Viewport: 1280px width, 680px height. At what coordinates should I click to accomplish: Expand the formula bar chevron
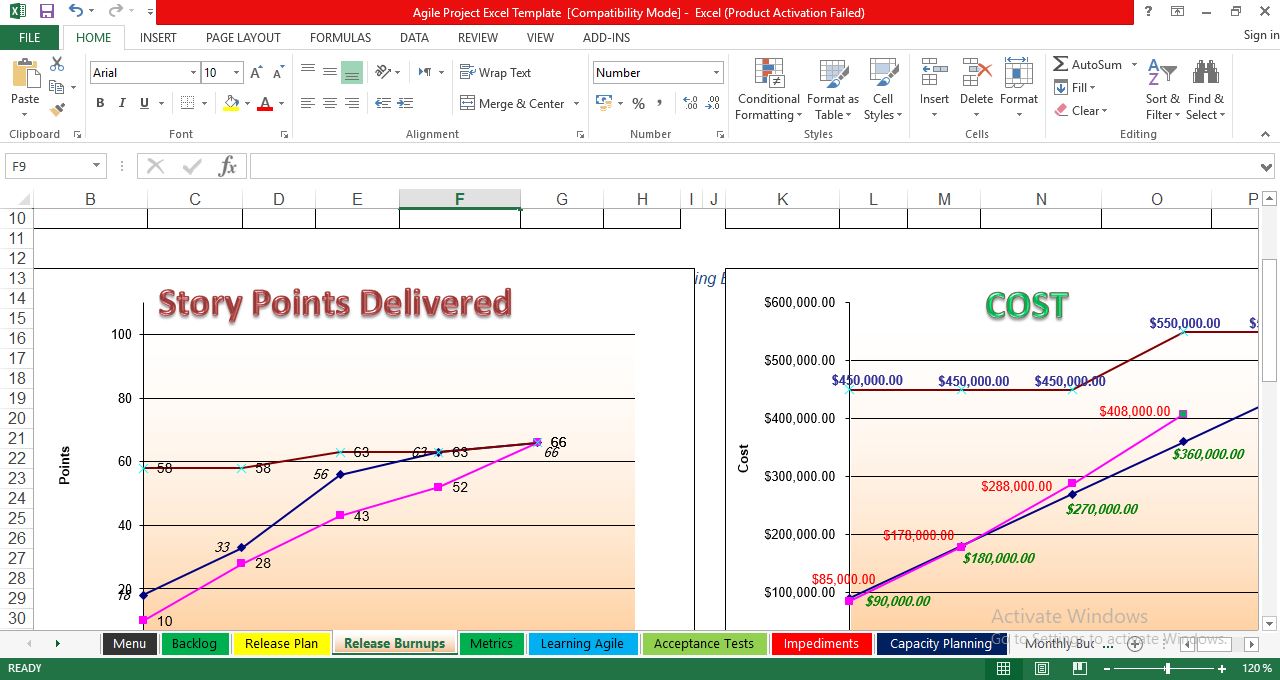(1268, 167)
